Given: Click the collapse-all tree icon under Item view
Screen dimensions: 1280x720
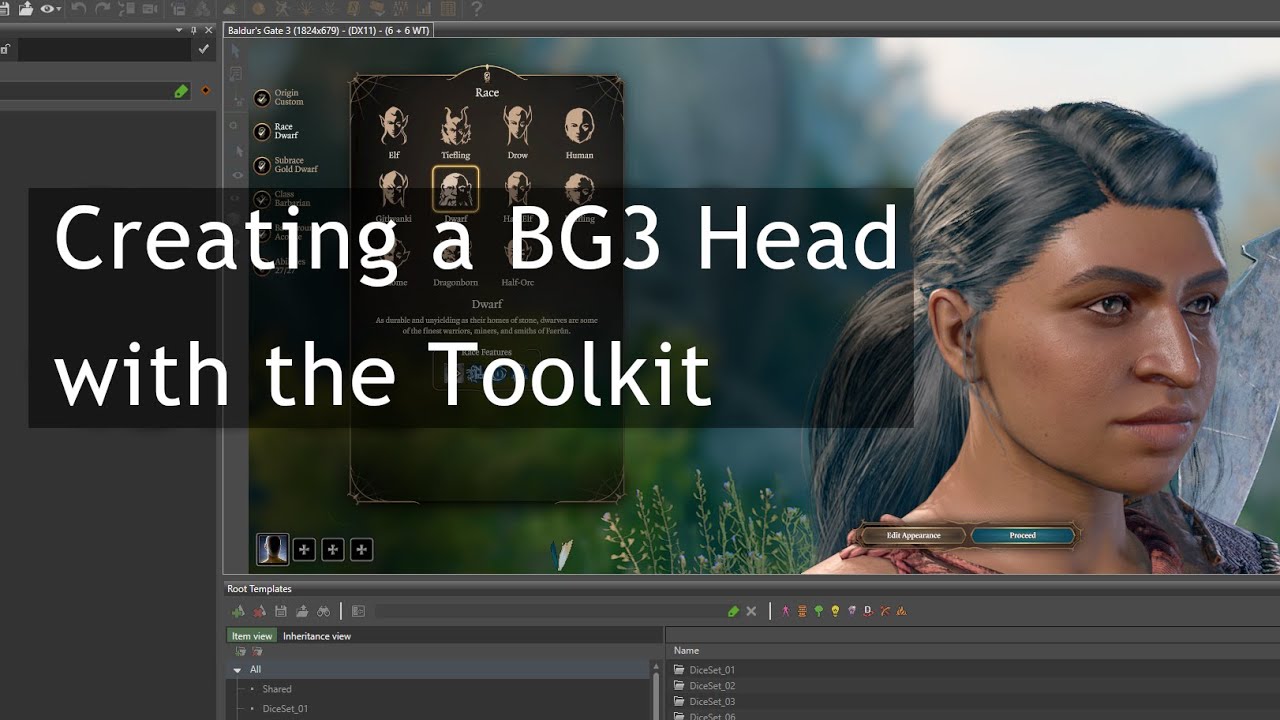Looking at the screenshot, I should 257,652.
